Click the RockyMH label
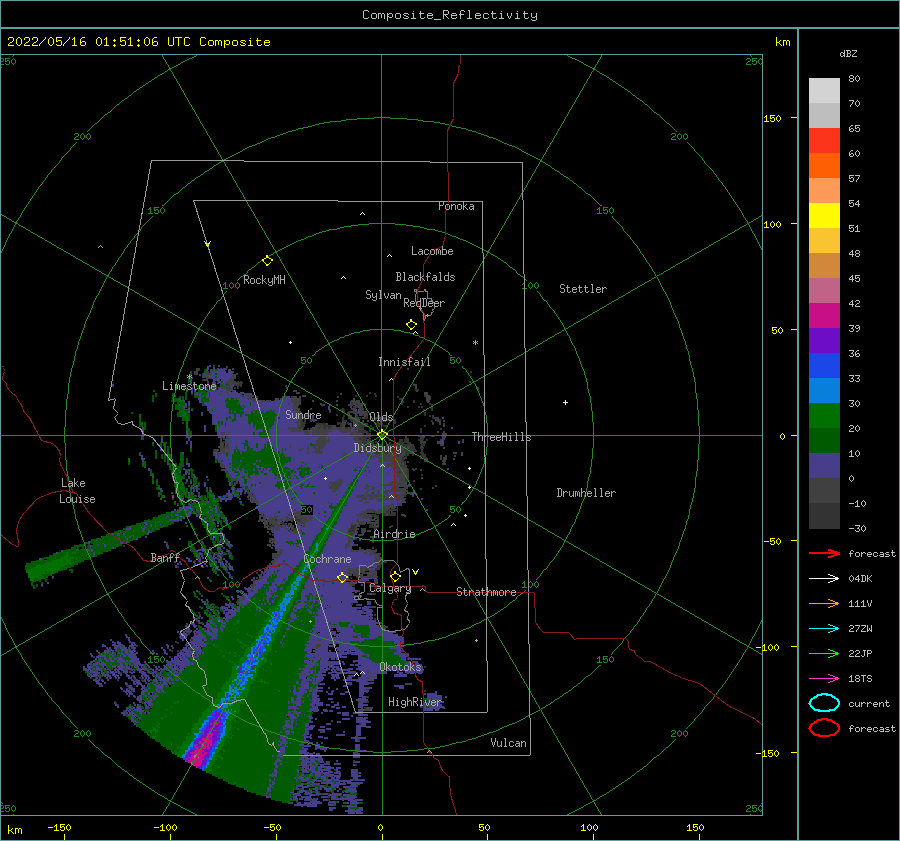The width and height of the screenshot is (900, 841). pyautogui.click(x=264, y=280)
